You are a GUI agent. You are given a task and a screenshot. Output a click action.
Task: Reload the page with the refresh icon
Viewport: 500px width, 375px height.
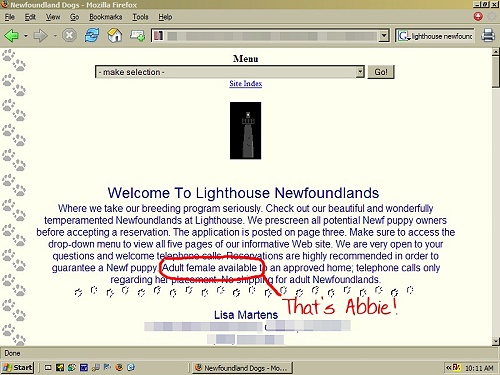[92, 35]
